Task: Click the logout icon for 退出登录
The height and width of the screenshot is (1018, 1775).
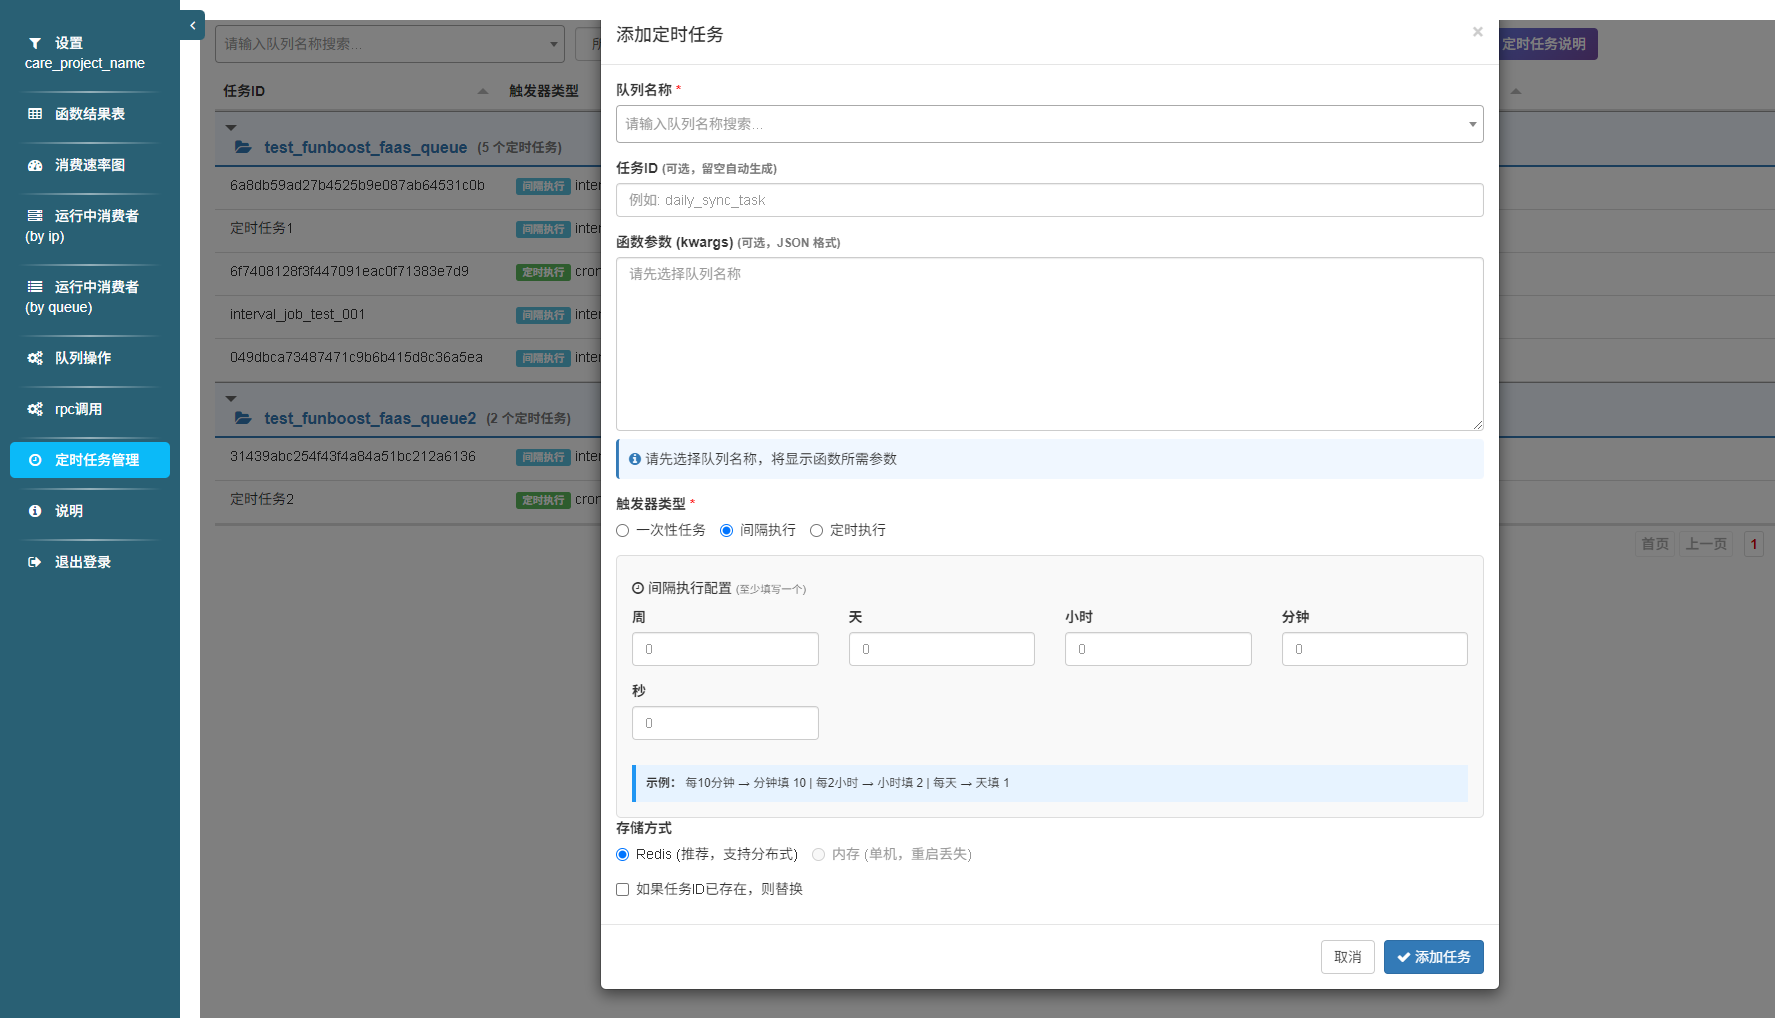Action: click(x=35, y=562)
